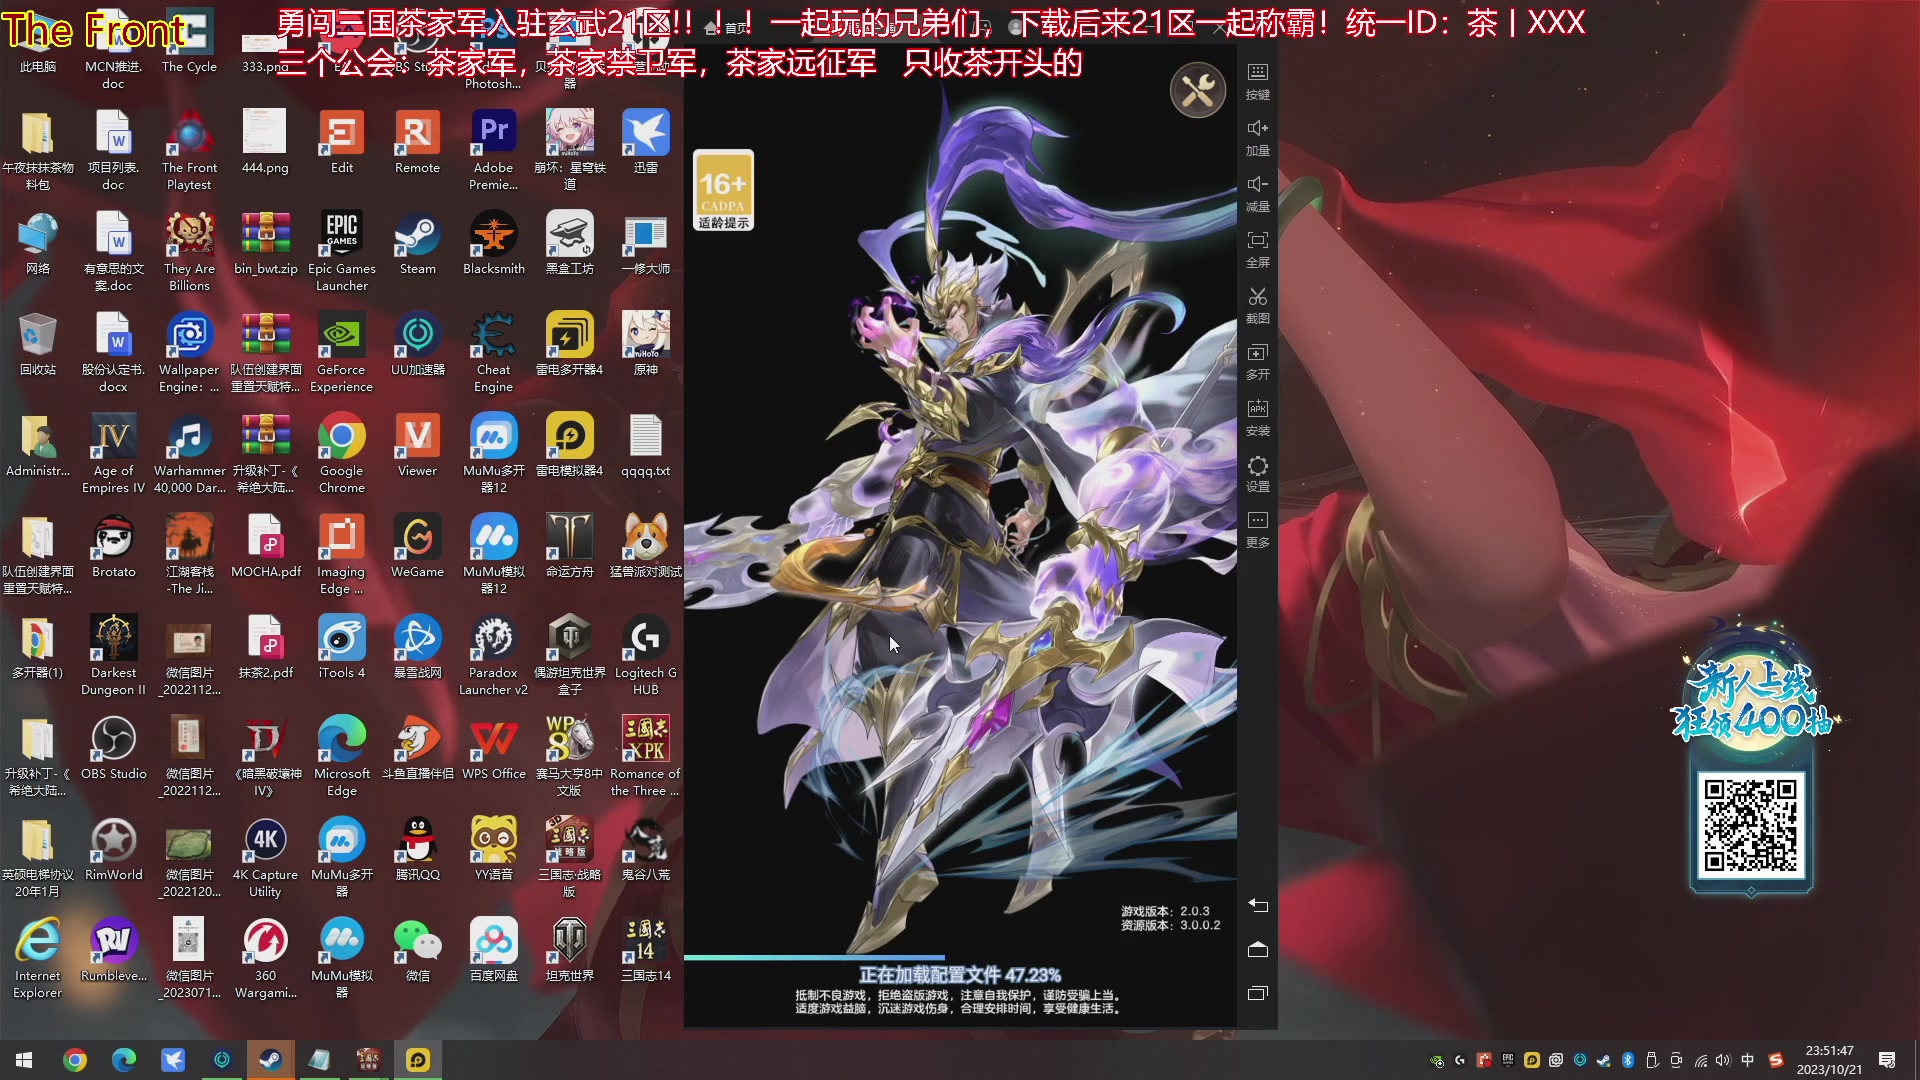Open the Windows Start menu
The image size is (1920, 1080).
pos(24,1060)
